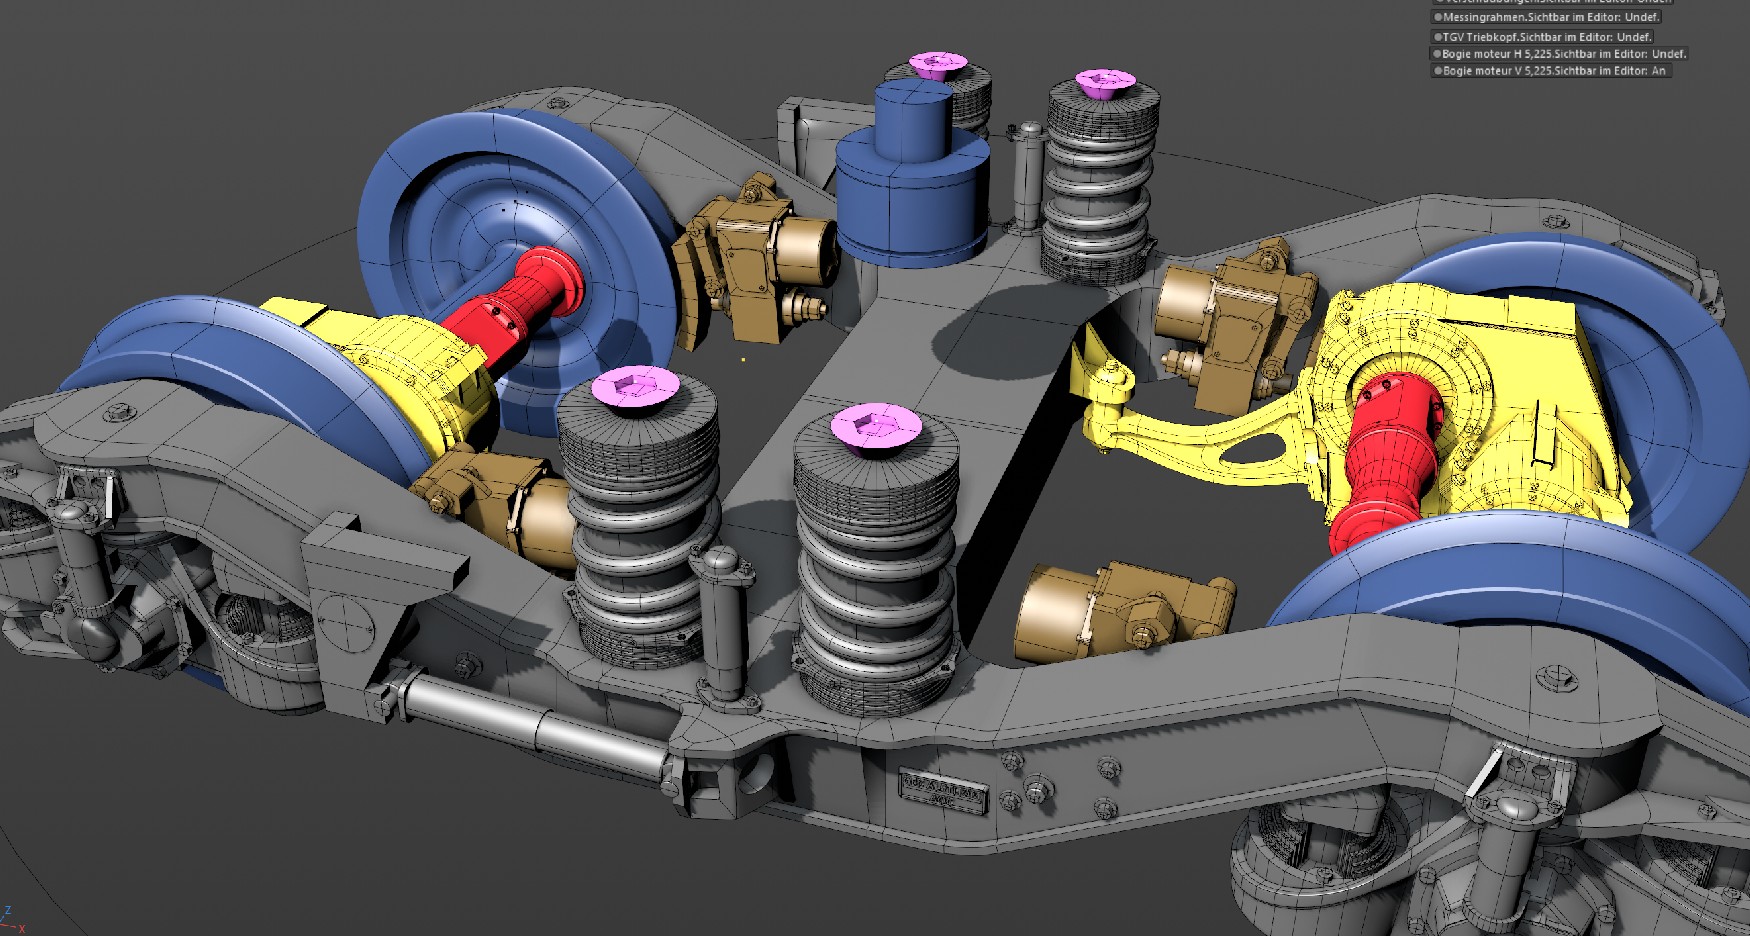
Task: Select the red axle hub on right wheelset
Action: [x=1385, y=460]
